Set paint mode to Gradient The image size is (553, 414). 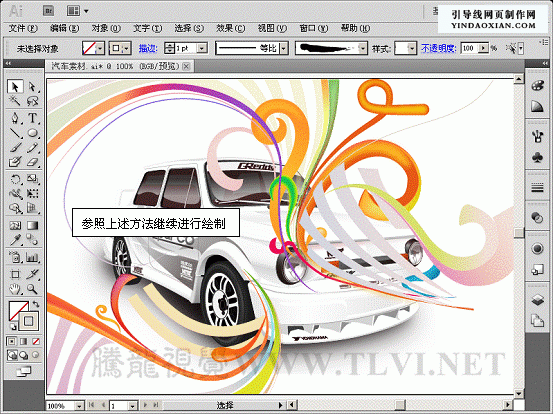point(24,341)
